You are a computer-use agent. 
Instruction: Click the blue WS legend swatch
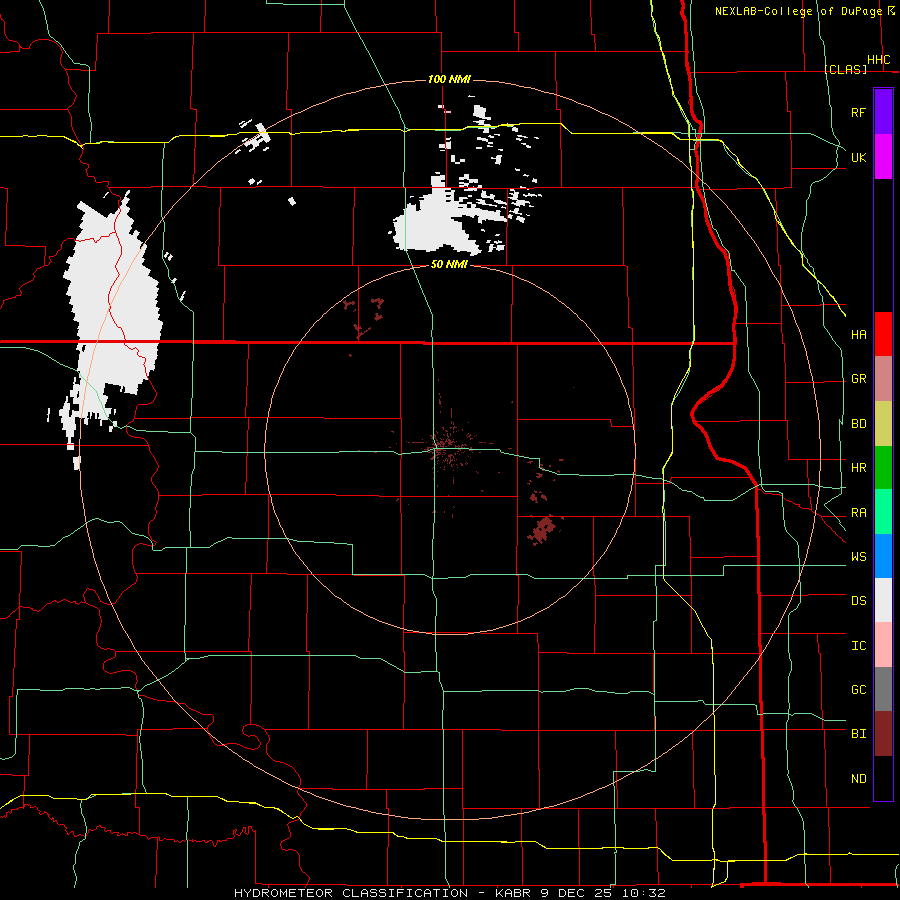(x=883, y=556)
